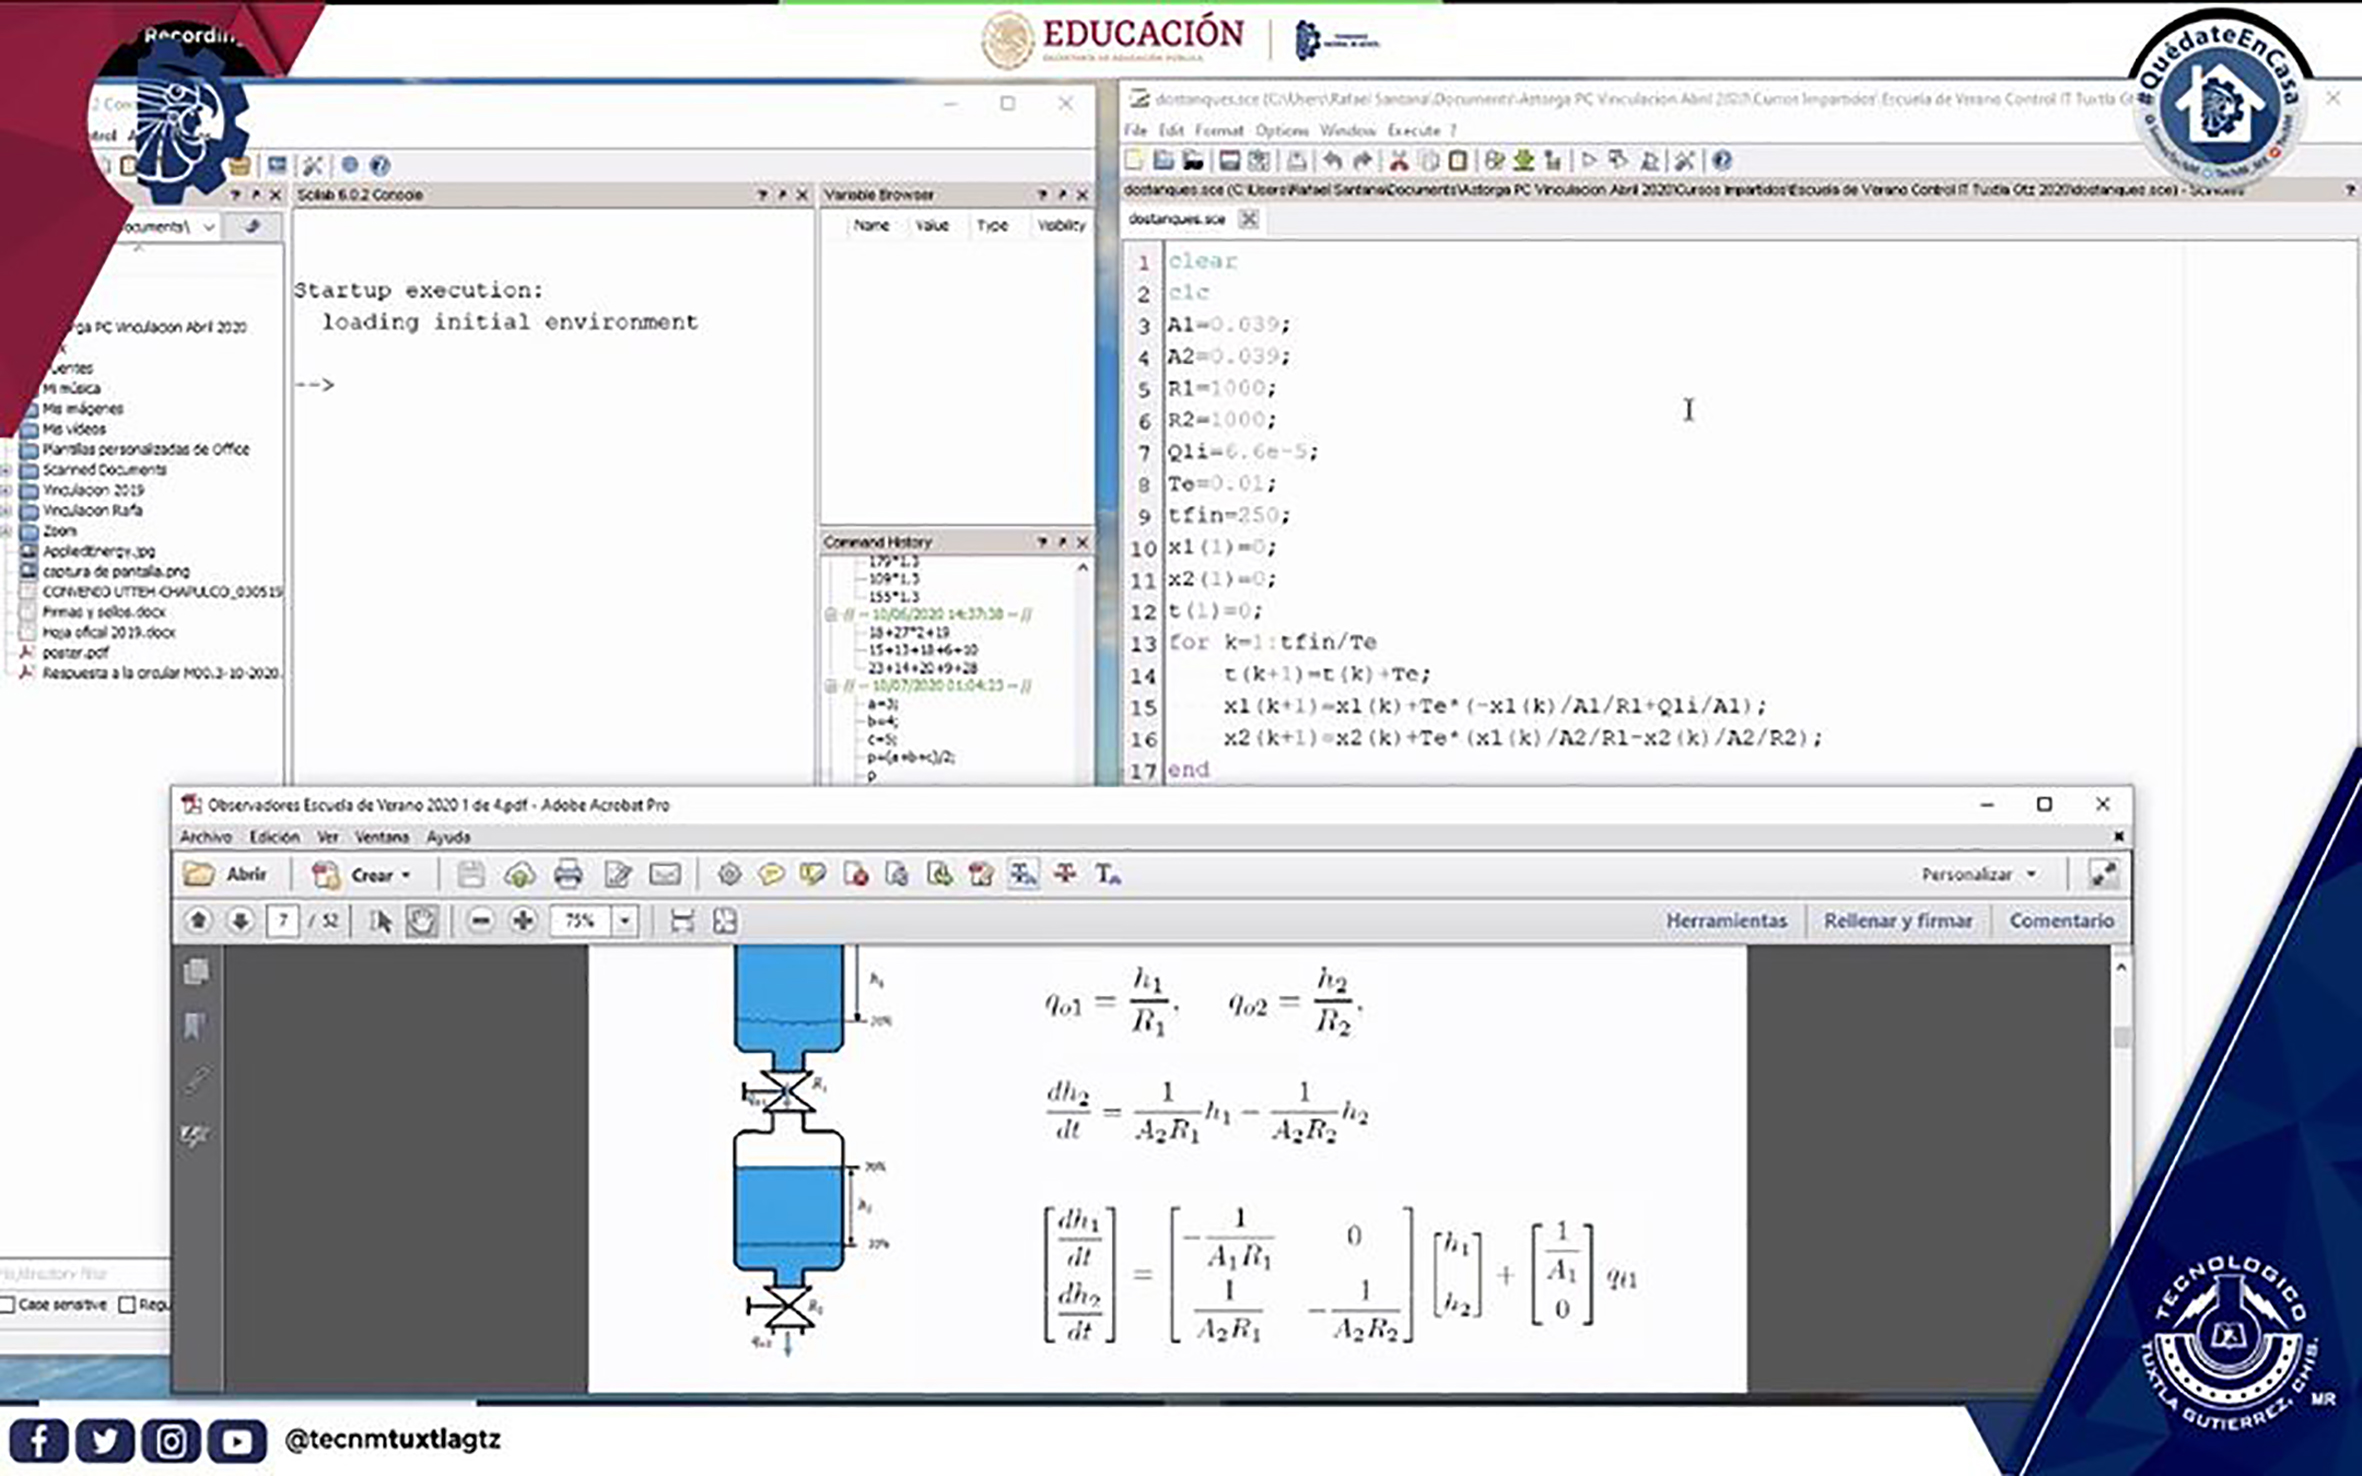Open the Ayuda menu in Acrobat
Image resolution: width=2362 pixels, height=1476 pixels.
coord(448,837)
